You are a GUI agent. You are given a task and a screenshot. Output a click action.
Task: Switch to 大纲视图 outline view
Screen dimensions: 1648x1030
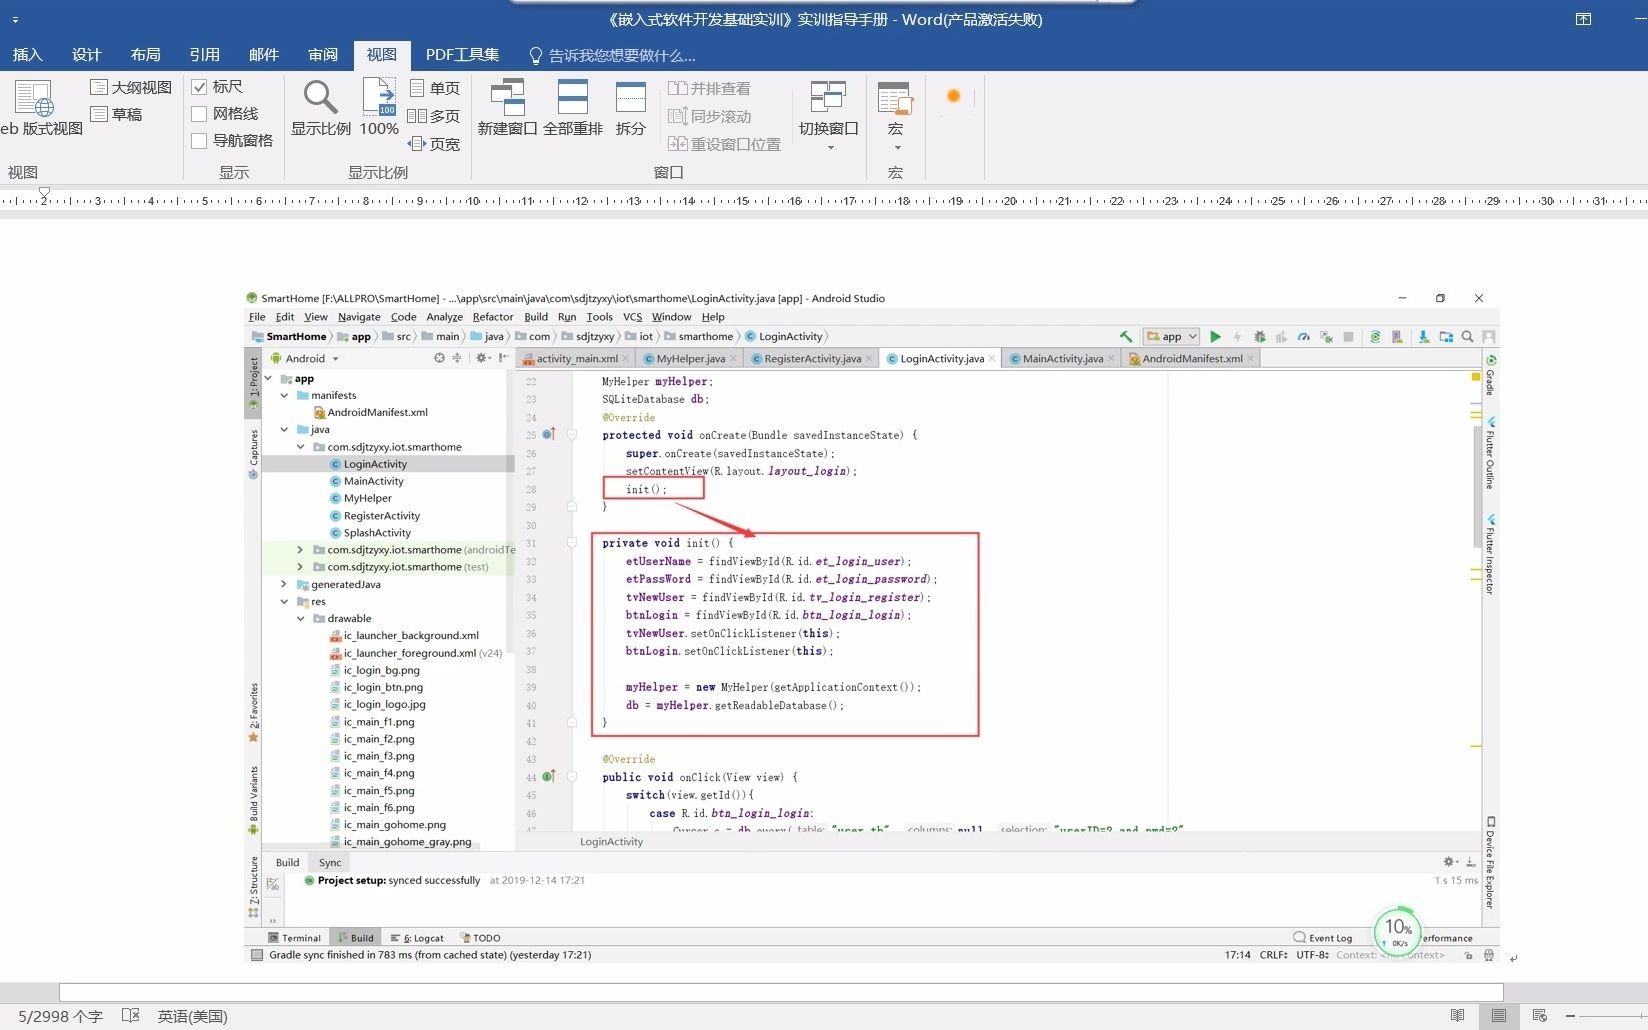pyautogui.click(x=131, y=87)
